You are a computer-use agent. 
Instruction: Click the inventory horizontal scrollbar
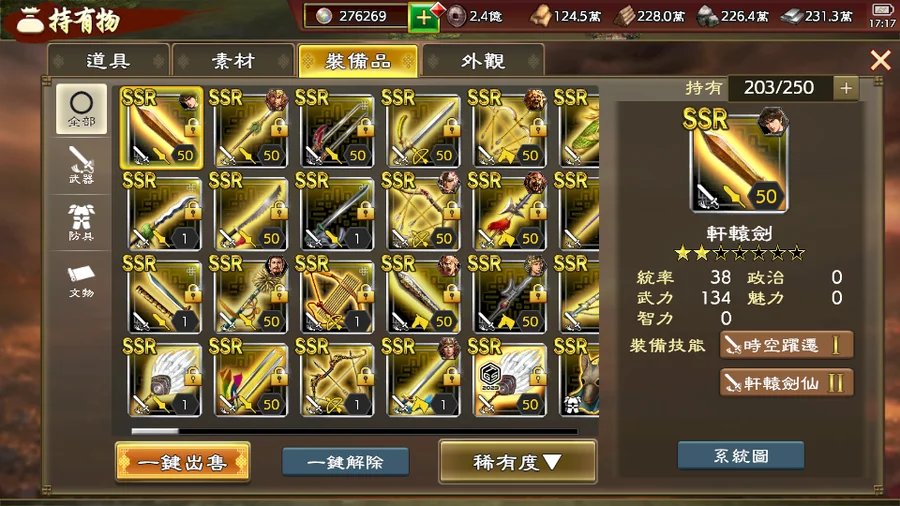354,431
